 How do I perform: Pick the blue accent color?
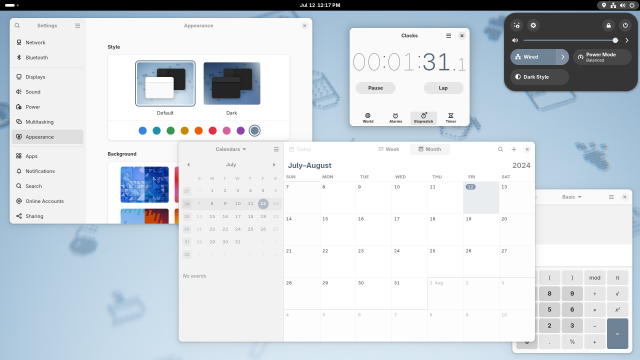[142, 131]
